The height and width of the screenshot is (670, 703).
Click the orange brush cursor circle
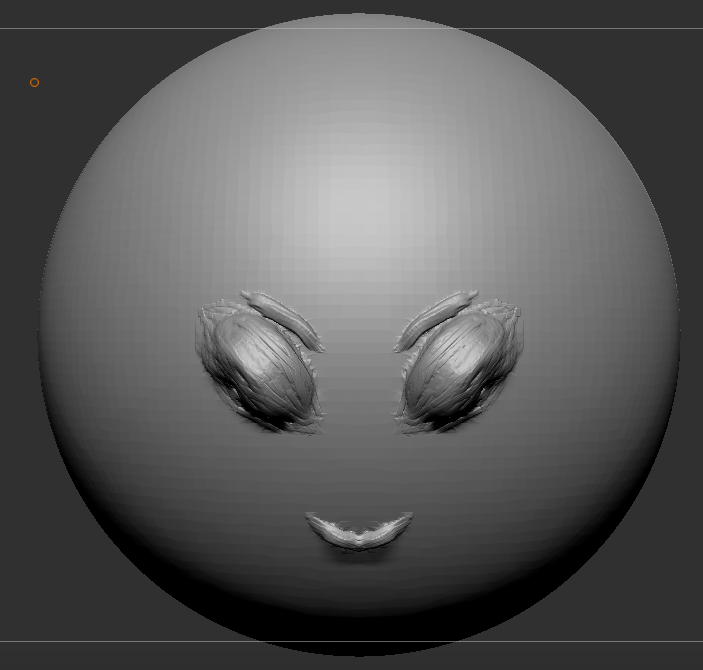[x=34, y=82]
